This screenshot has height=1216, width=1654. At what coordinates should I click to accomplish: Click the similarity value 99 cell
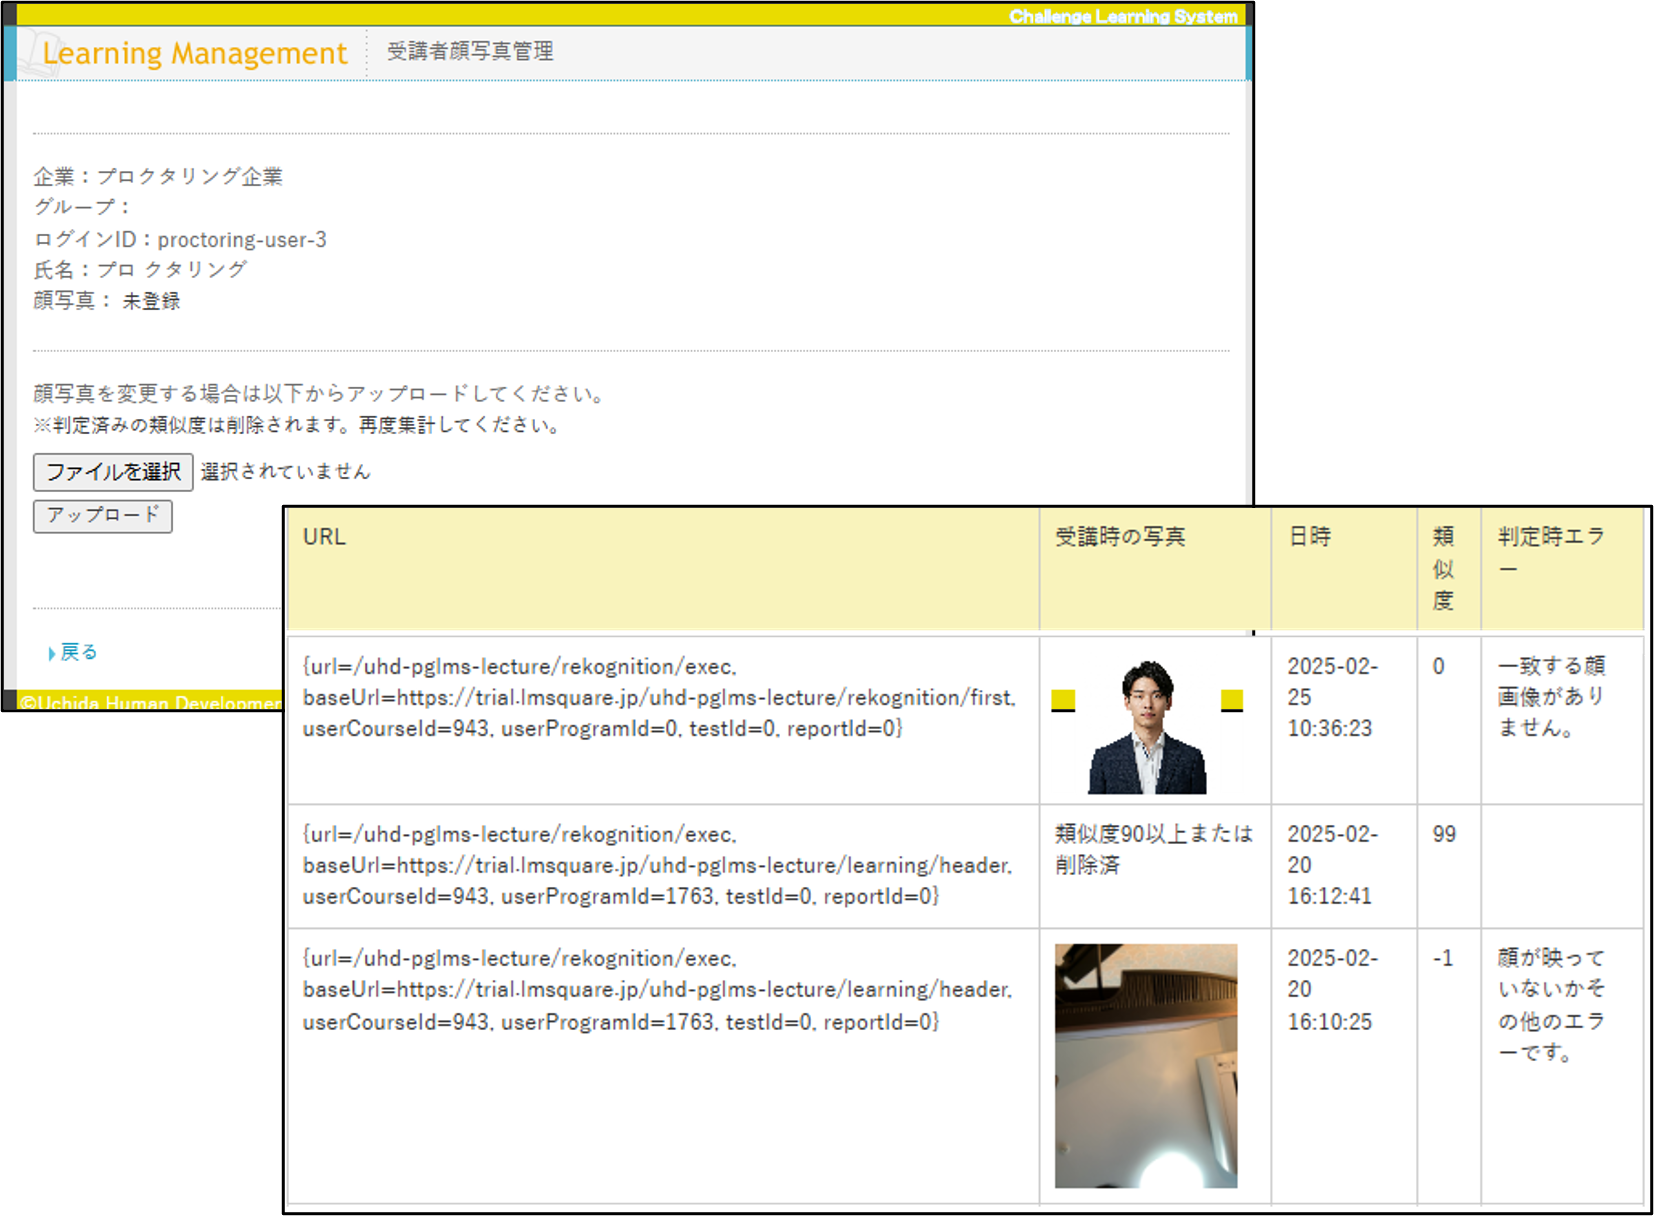(x=1444, y=834)
